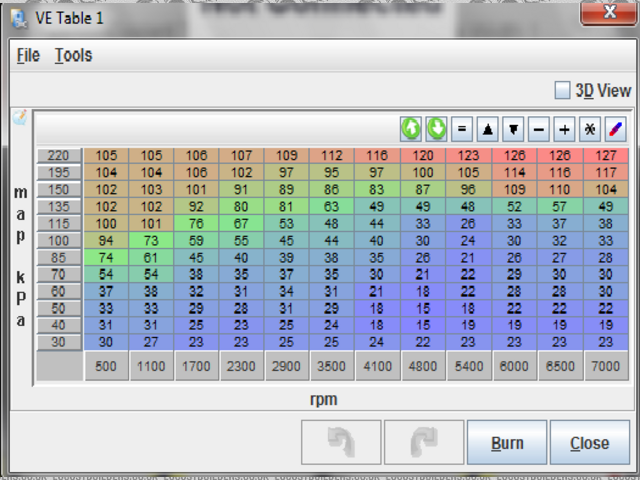Click the black up triangle increment icon
640x480 pixels.
(x=488, y=129)
